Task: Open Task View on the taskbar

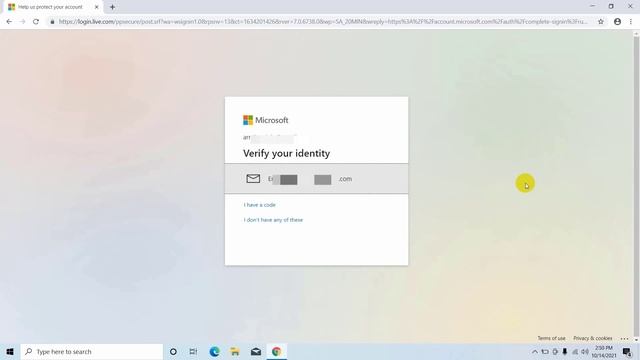Action: pyautogui.click(x=193, y=351)
